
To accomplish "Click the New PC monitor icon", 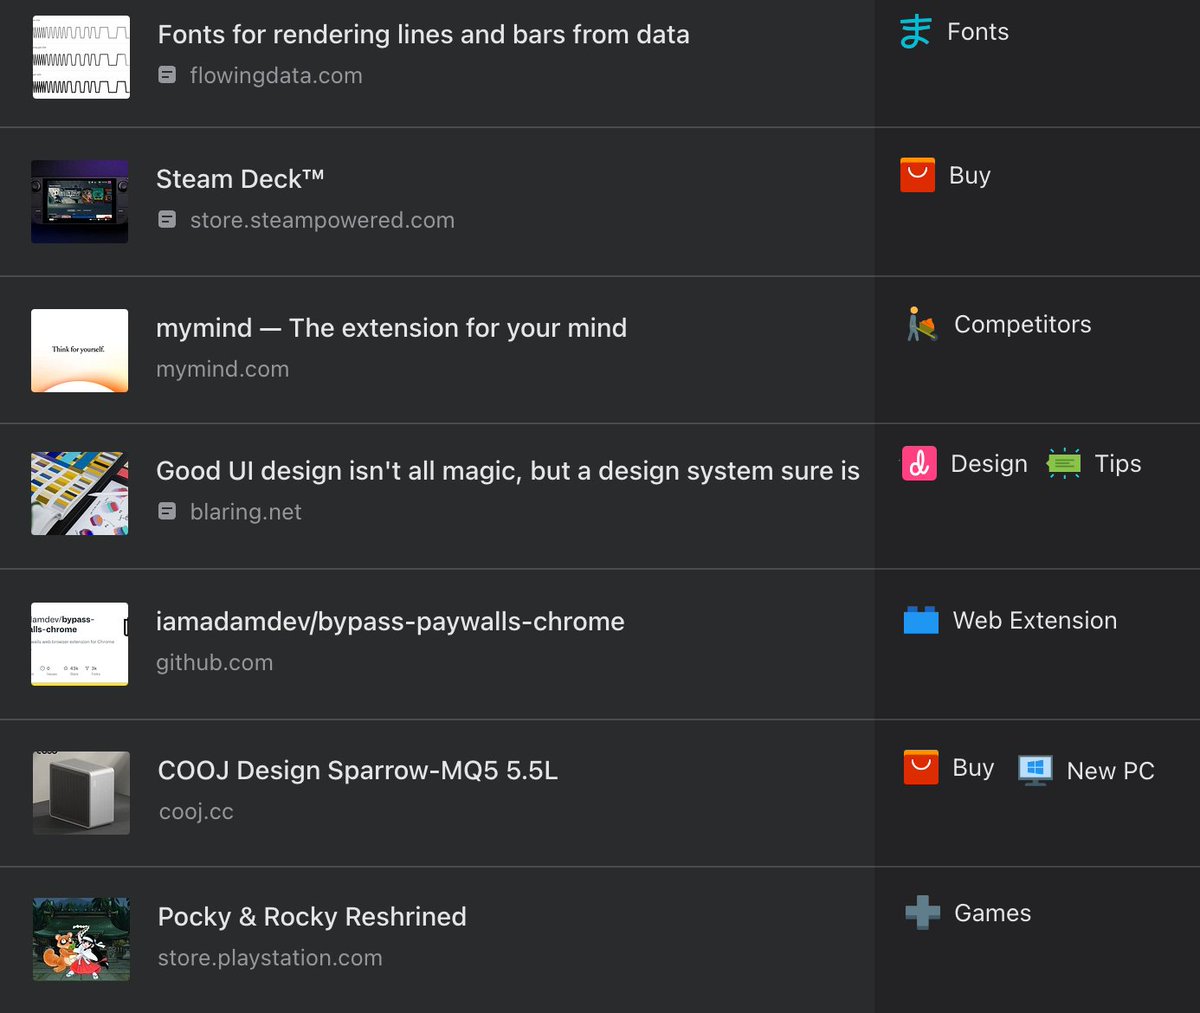I will [1035, 770].
